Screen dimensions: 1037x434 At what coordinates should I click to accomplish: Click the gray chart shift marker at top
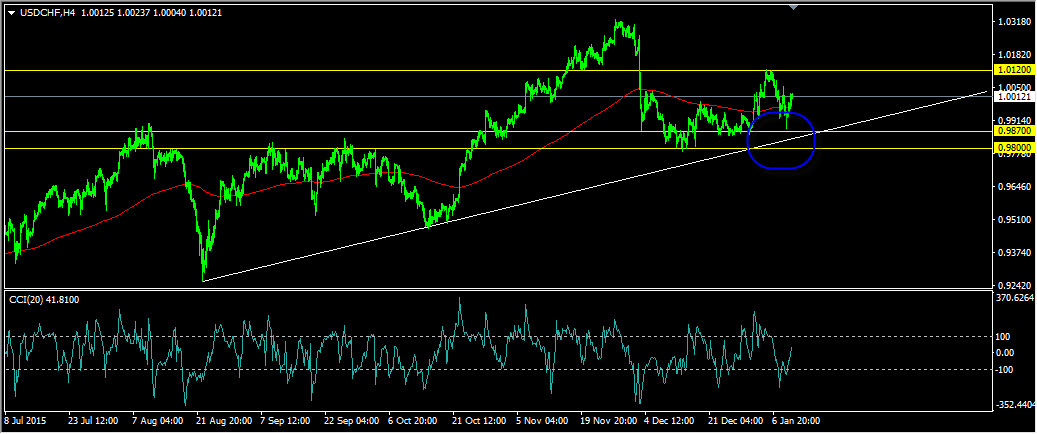pos(794,7)
